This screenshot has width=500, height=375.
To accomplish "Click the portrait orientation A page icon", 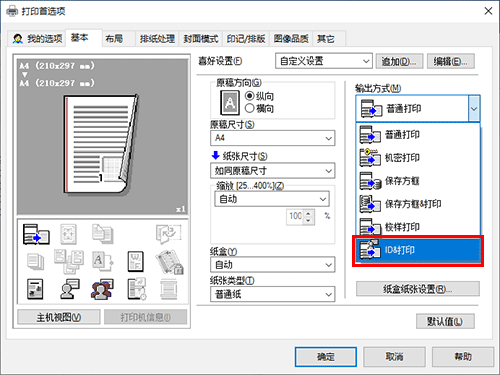I will click(x=230, y=103).
